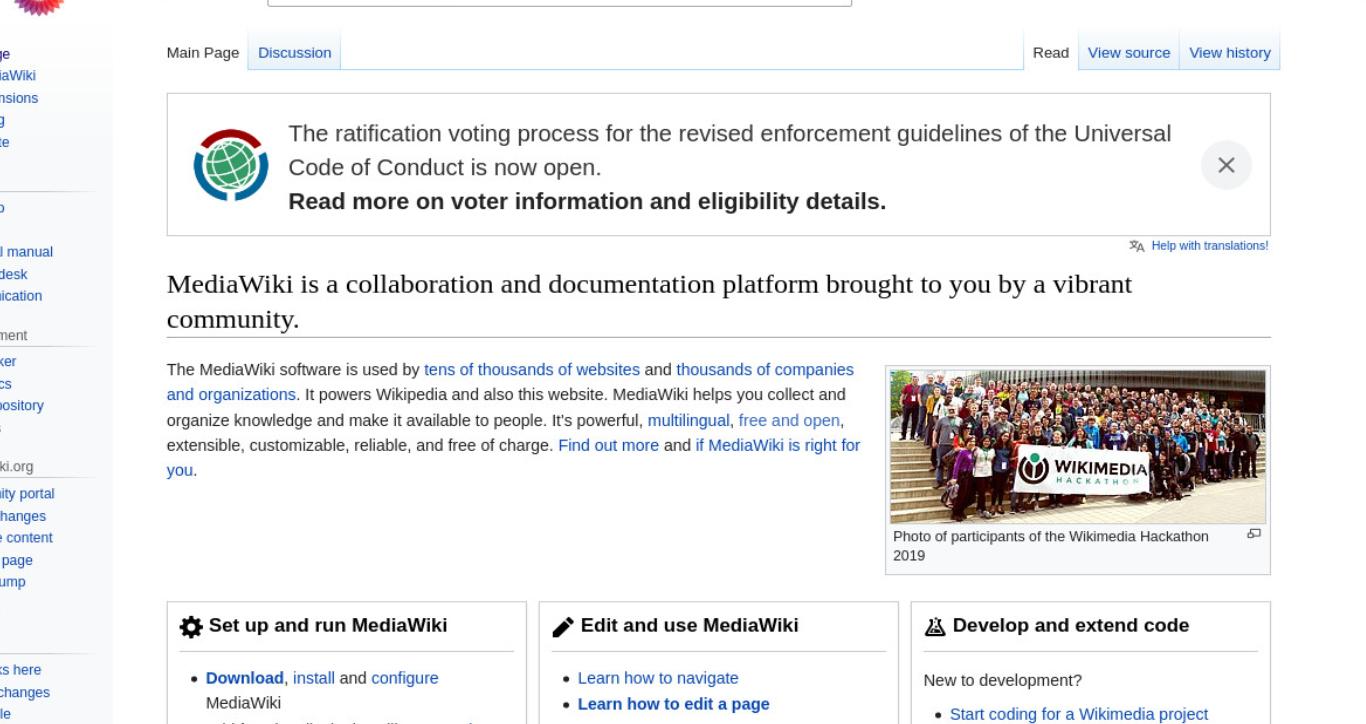The image size is (1366, 724).
Task: Click the Download link
Action: point(245,678)
